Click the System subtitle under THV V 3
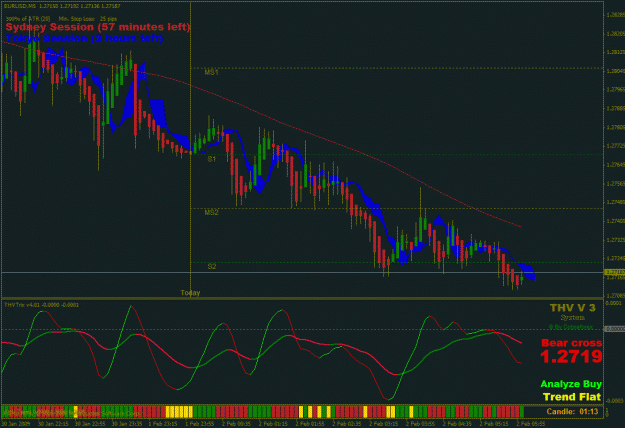The image size is (625, 428). pos(573,318)
